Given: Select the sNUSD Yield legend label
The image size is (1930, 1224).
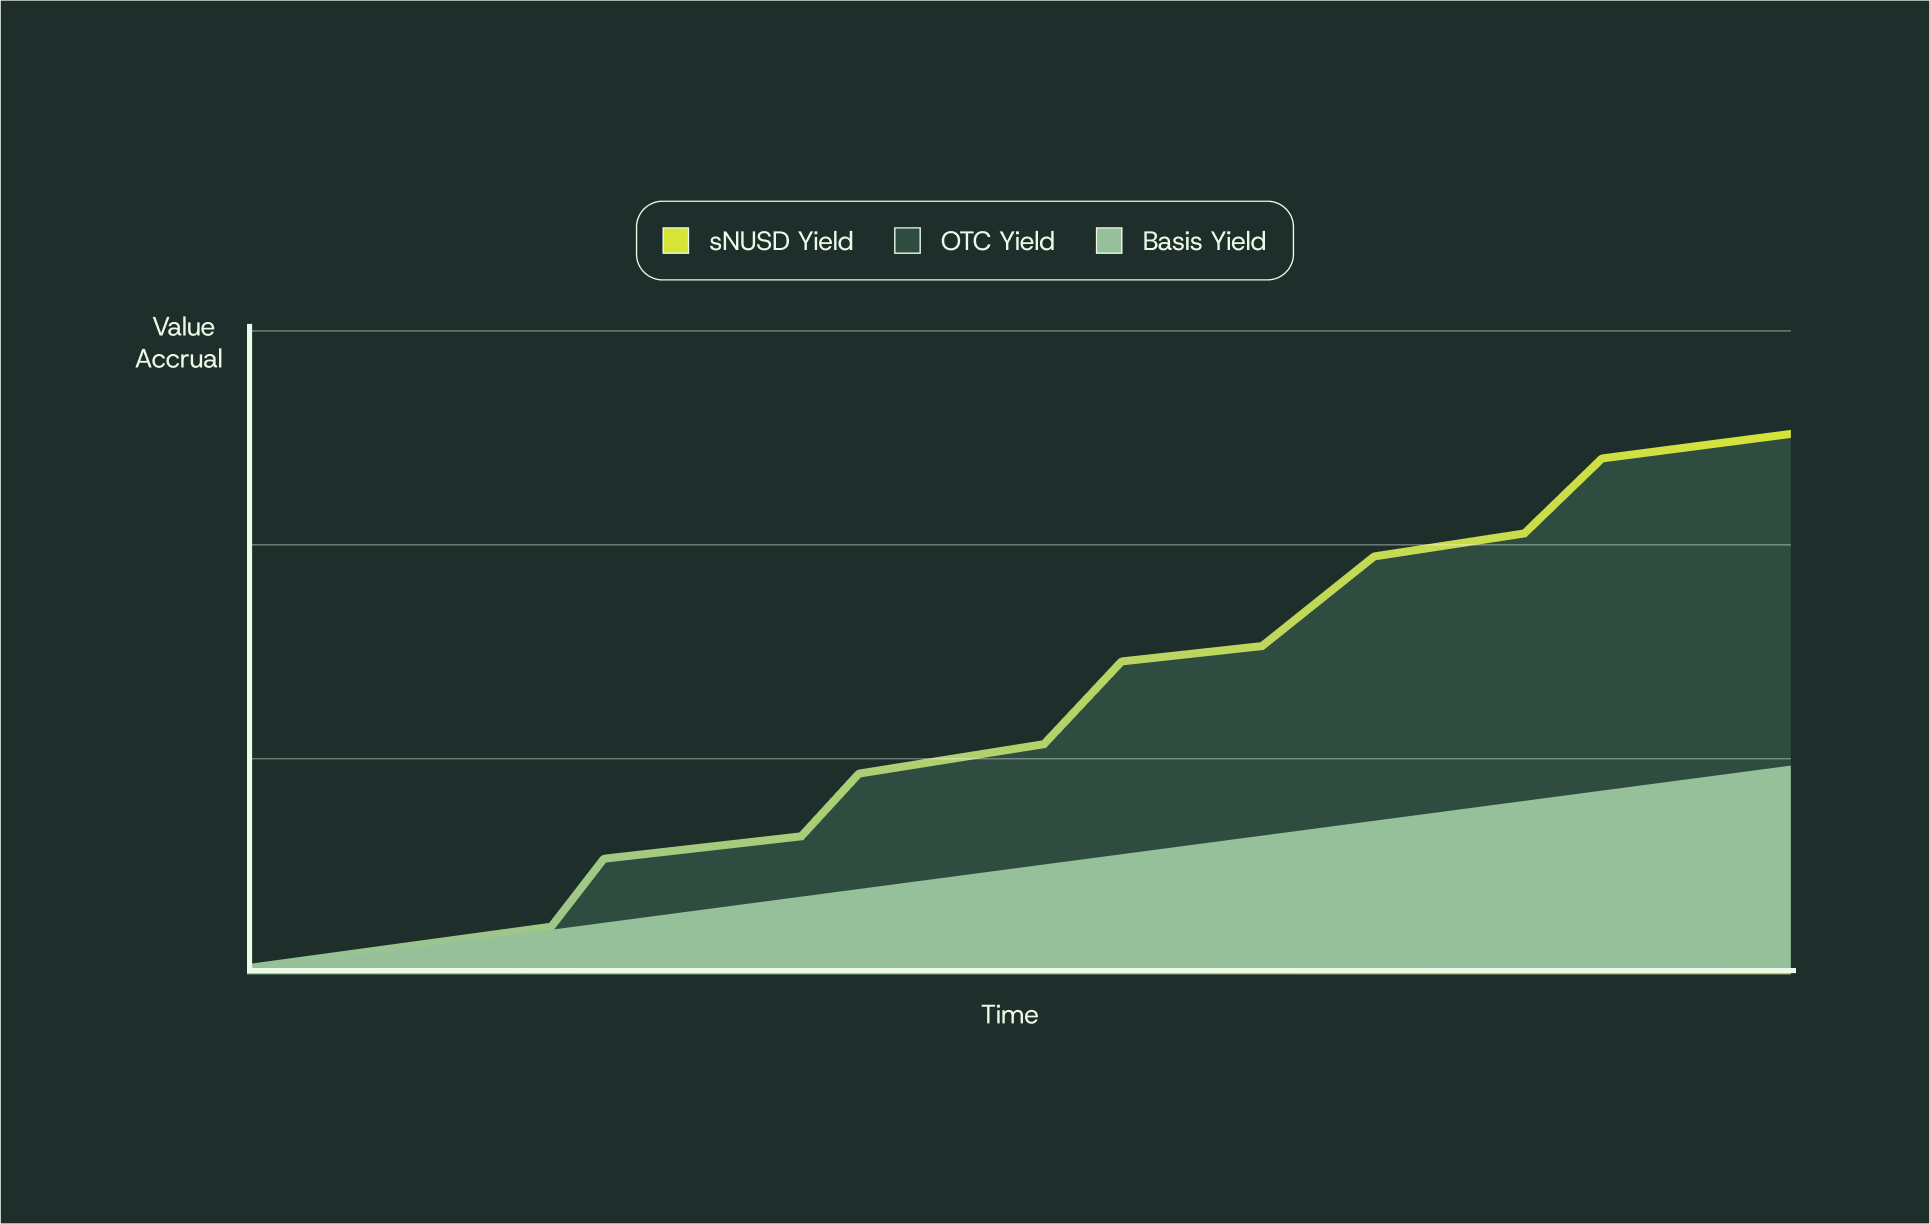Looking at the screenshot, I should click(x=780, y=242).
